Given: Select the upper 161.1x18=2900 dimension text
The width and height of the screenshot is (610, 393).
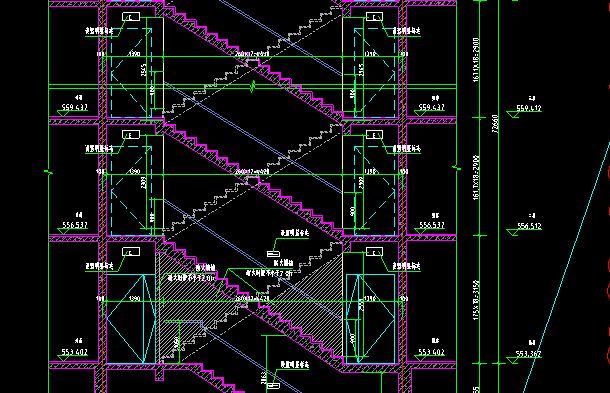Looking at the screenshot, I should (476, 60).
